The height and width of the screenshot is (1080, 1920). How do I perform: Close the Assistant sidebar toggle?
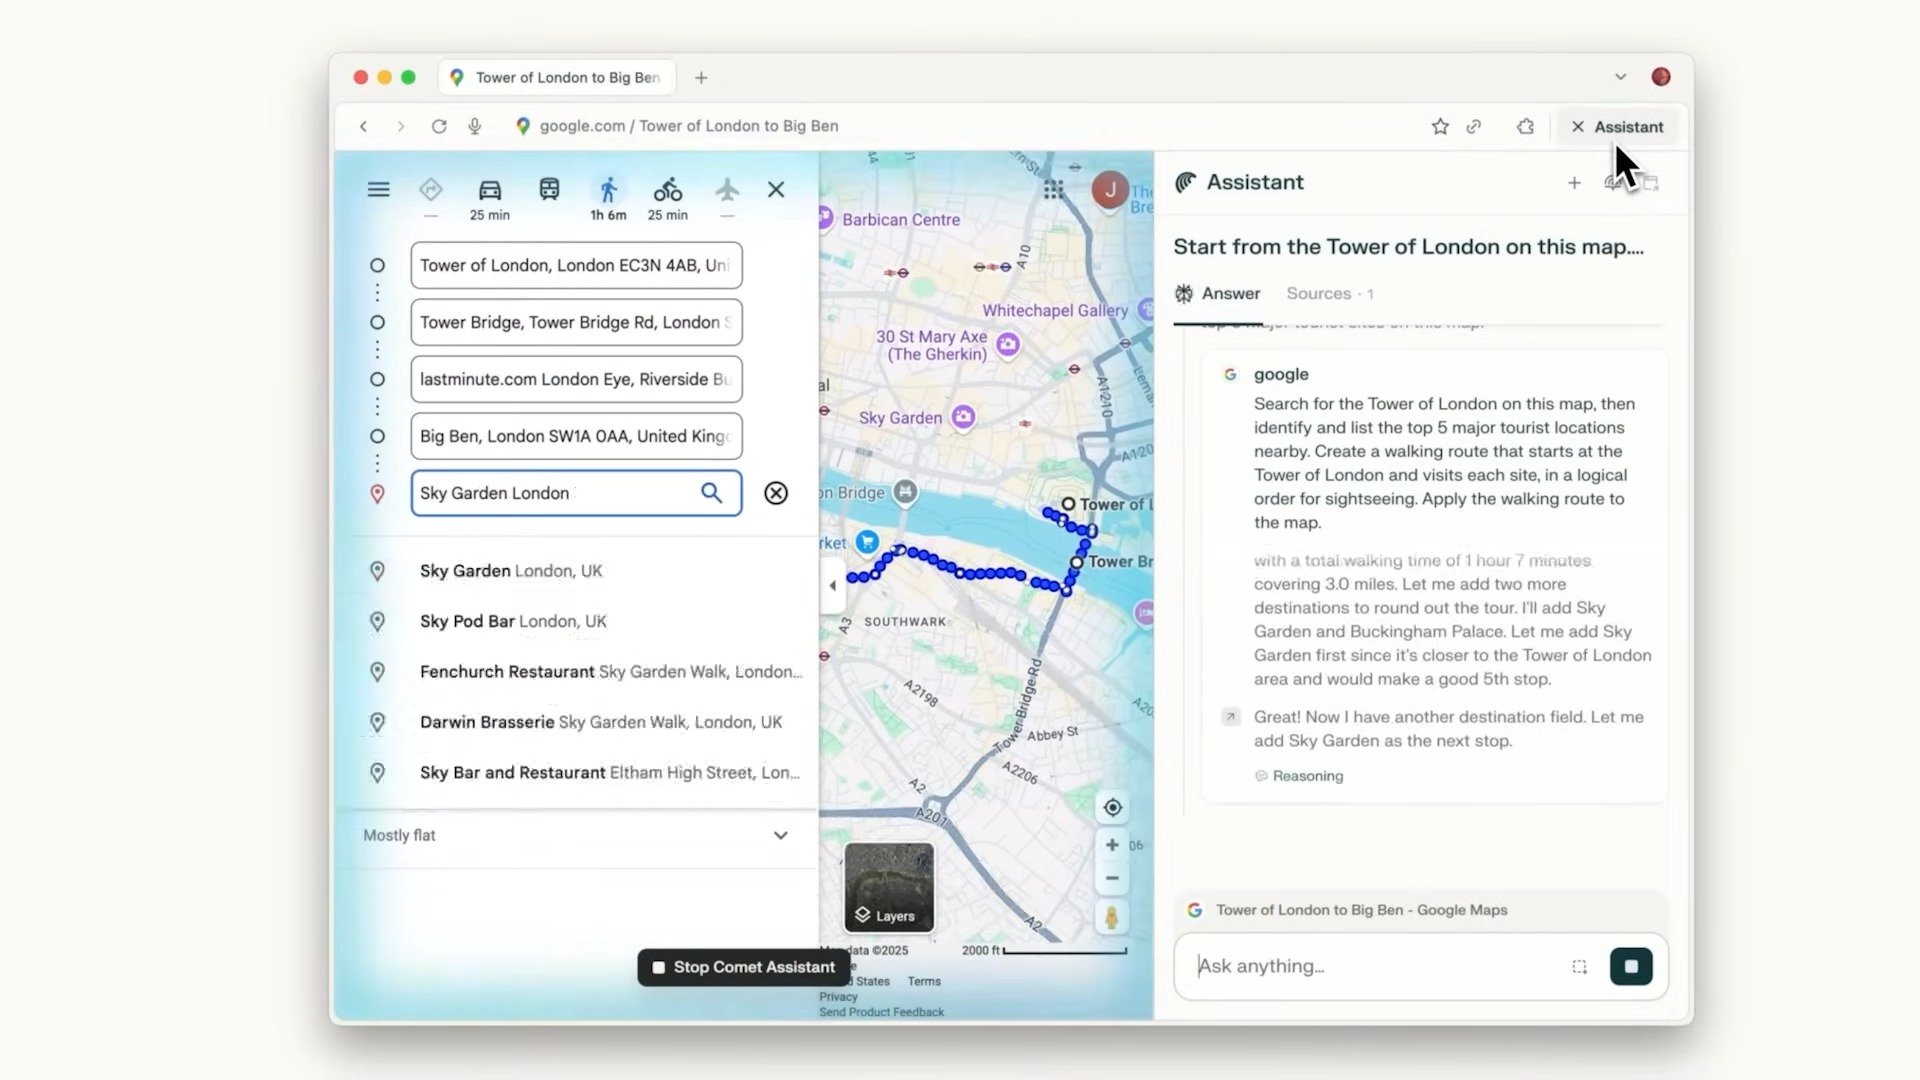pos(1617,127)
